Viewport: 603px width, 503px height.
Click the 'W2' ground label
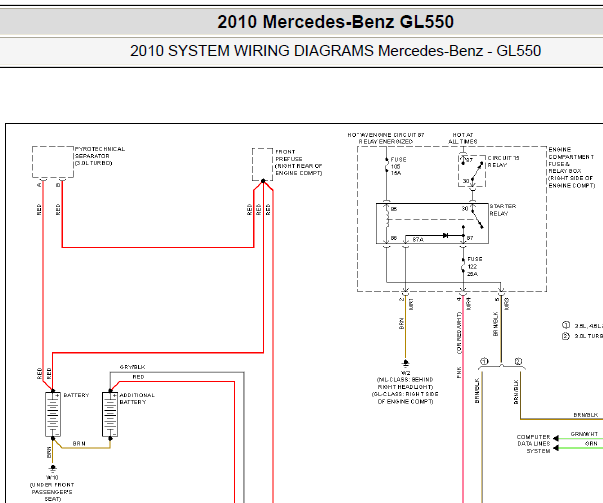[405, 373]
